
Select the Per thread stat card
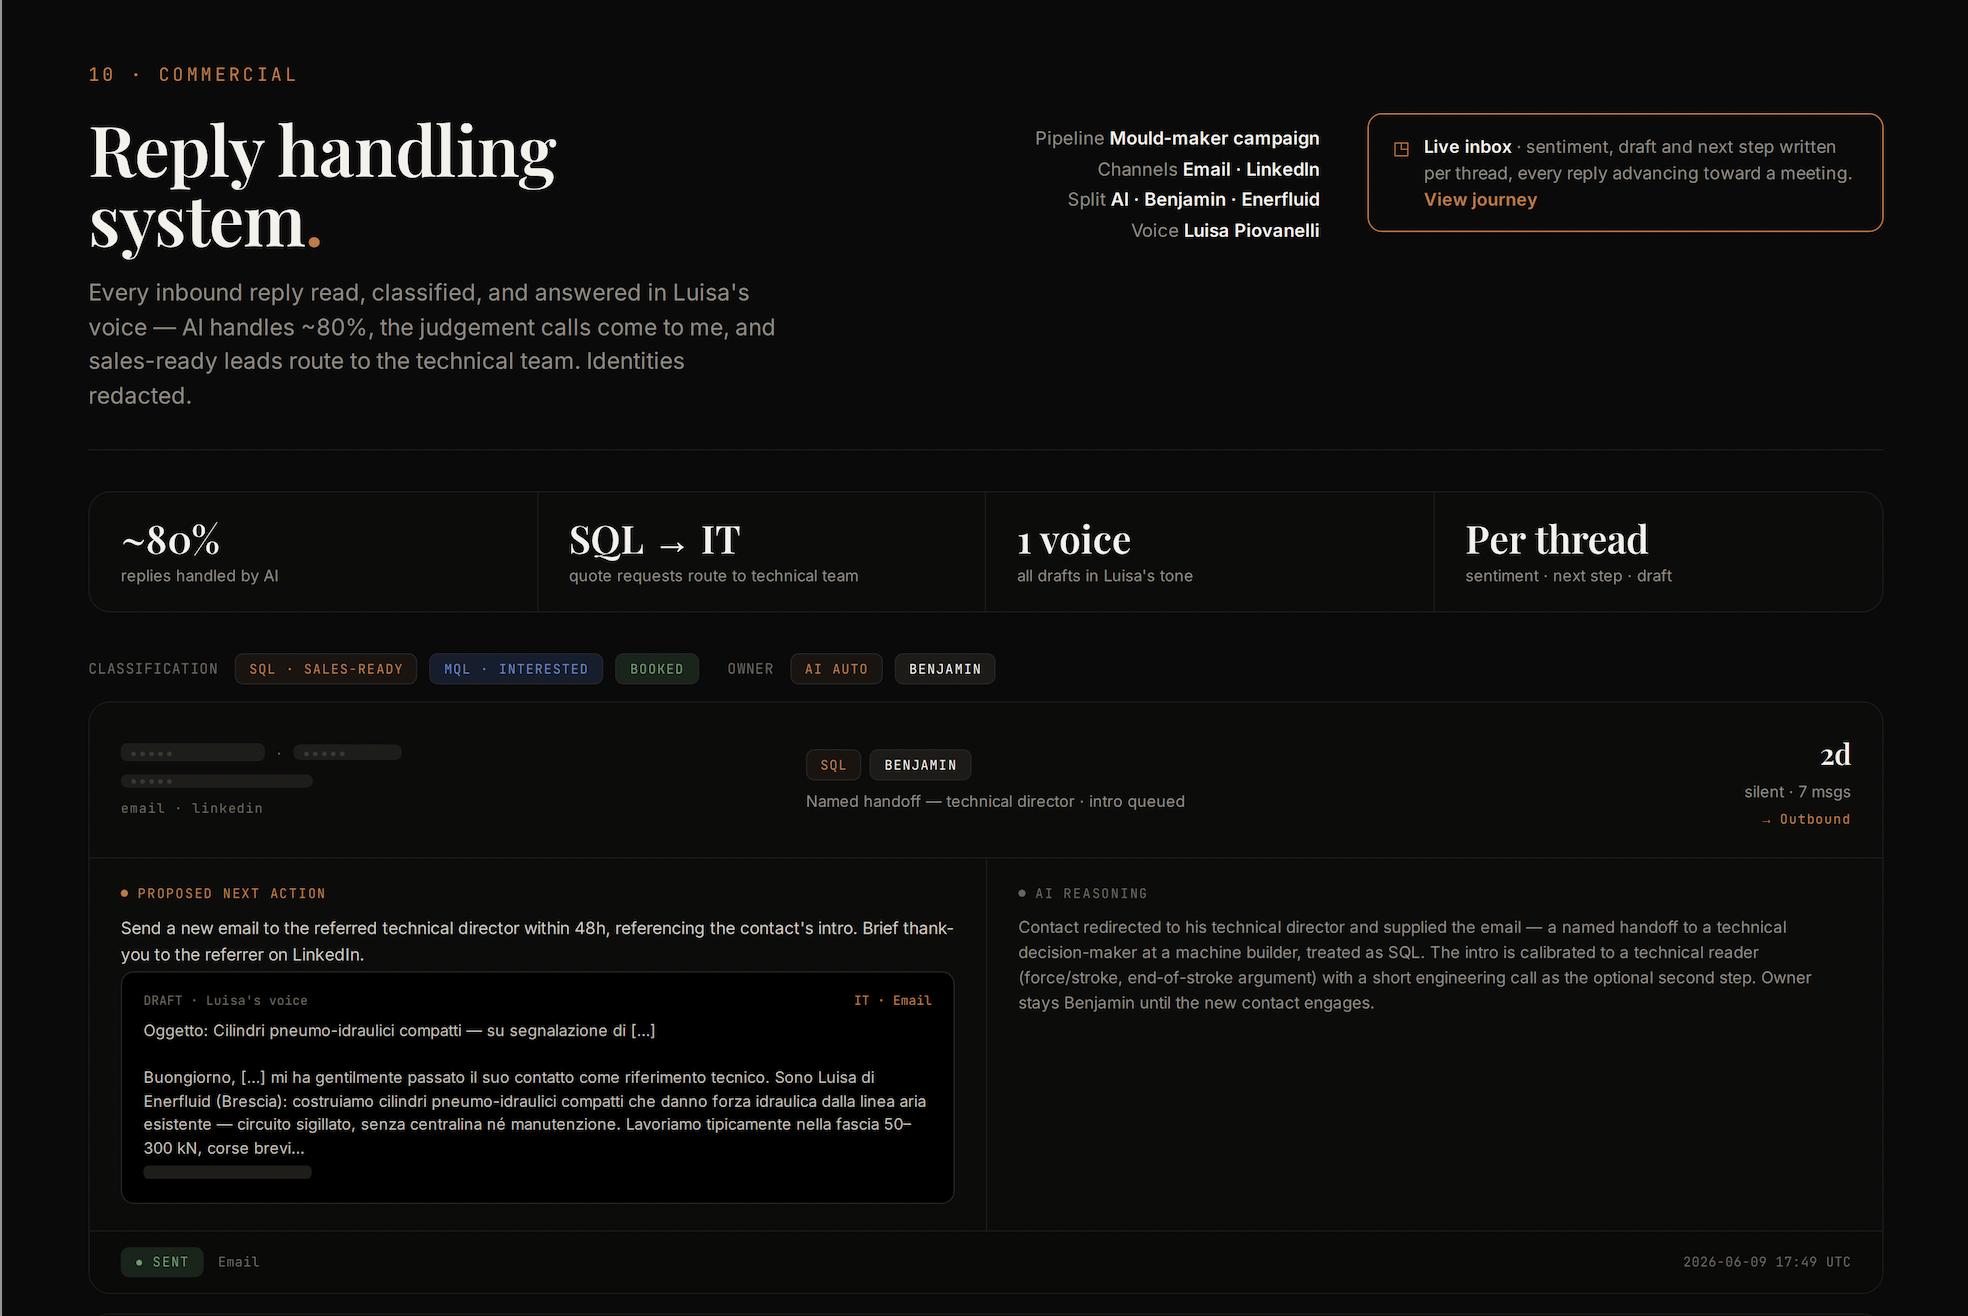coord(1658,552)
